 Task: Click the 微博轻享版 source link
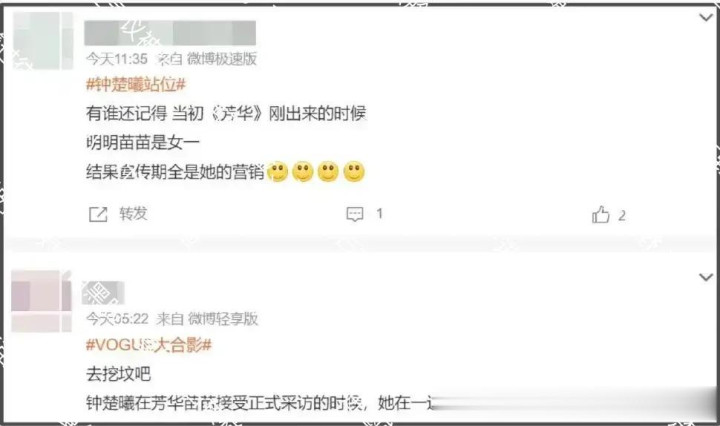pyautogui.click(x=223, y=319)
